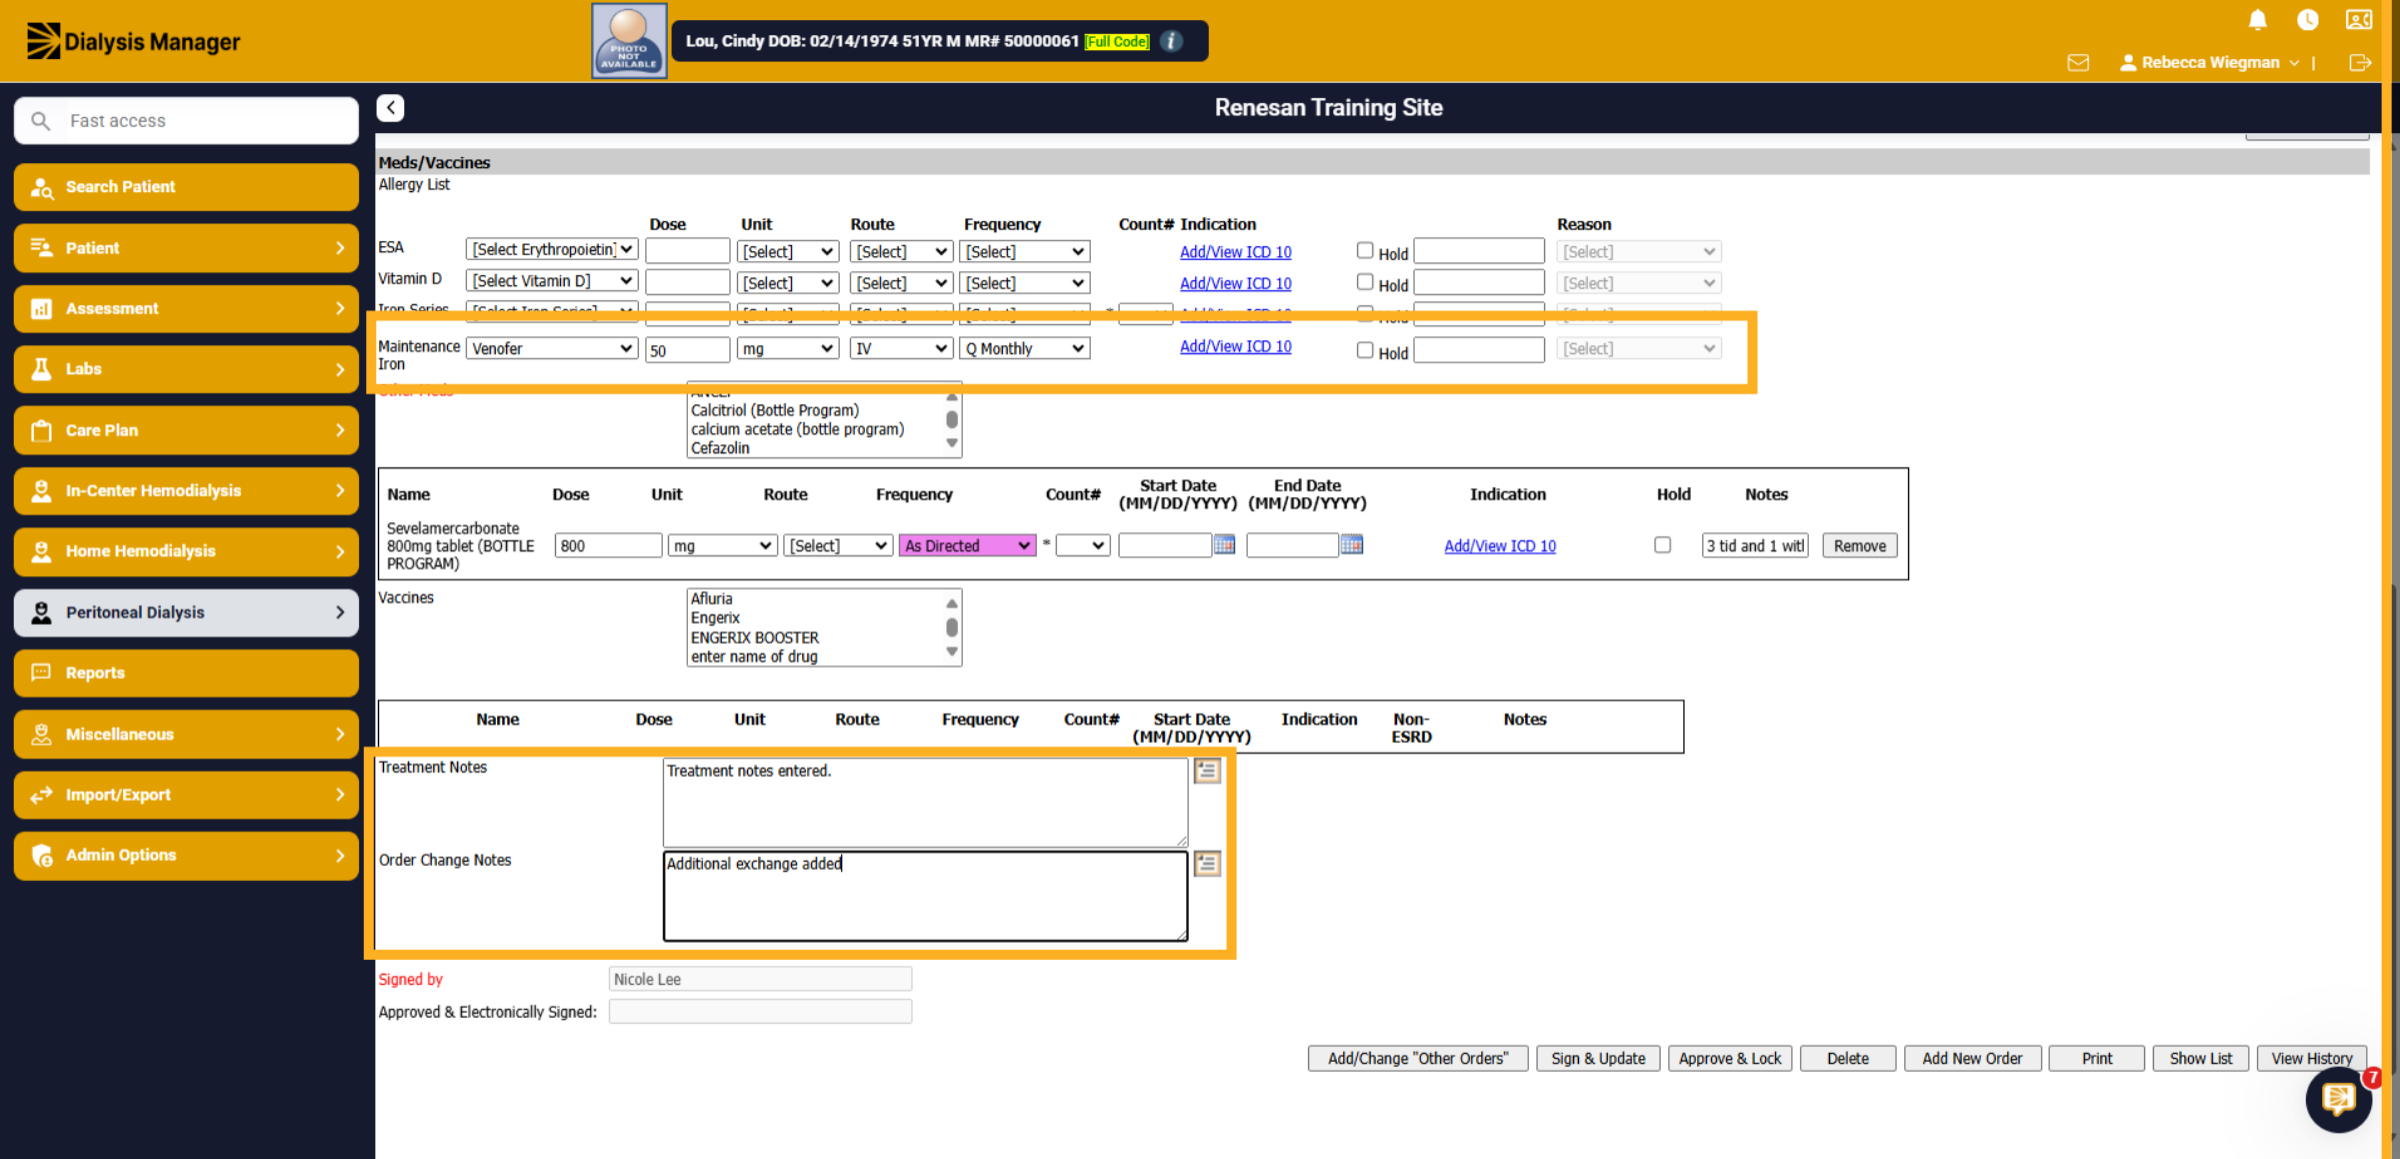Open Start Date calendar for Sevelamercarbonate
This screenshot has width=2400, height=1159.
point(1224,545)
